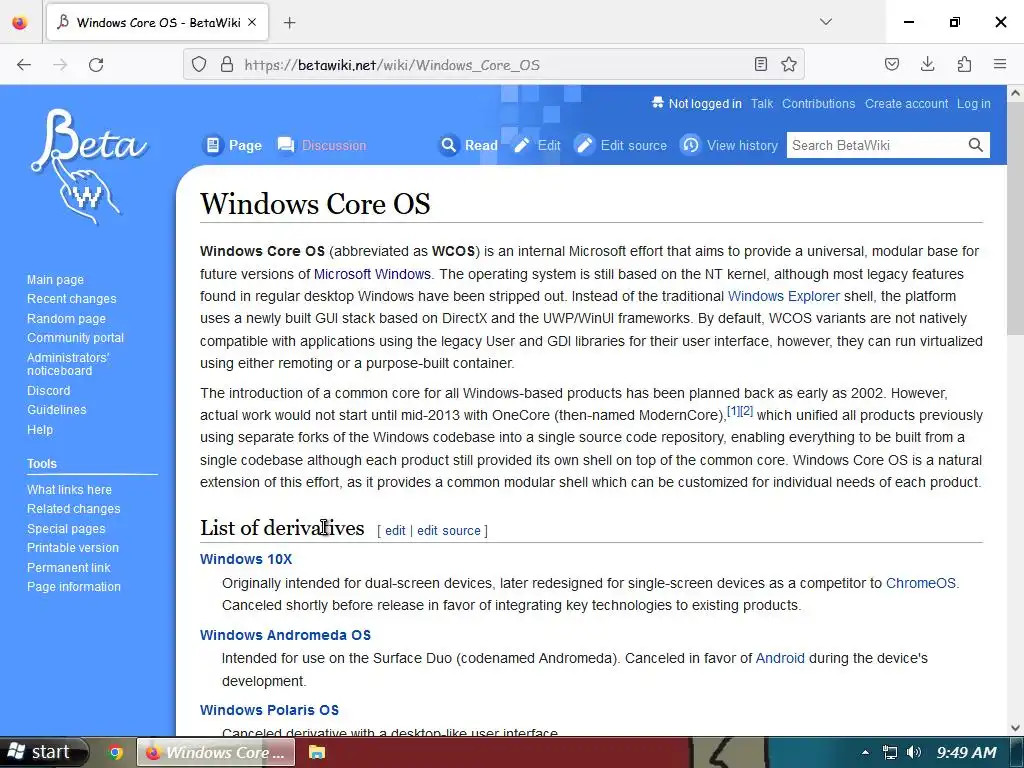Click the Windows Start button
Image resolution: width=1024 pixels, height=768 pixels.
click(44, 752)
